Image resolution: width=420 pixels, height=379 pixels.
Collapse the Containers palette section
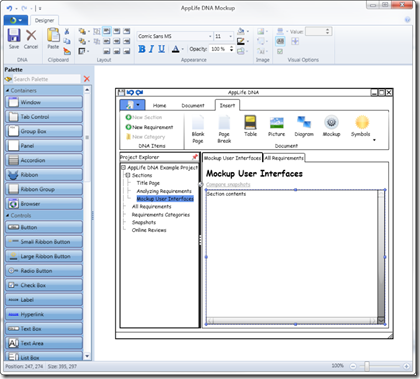click(8, 90)
